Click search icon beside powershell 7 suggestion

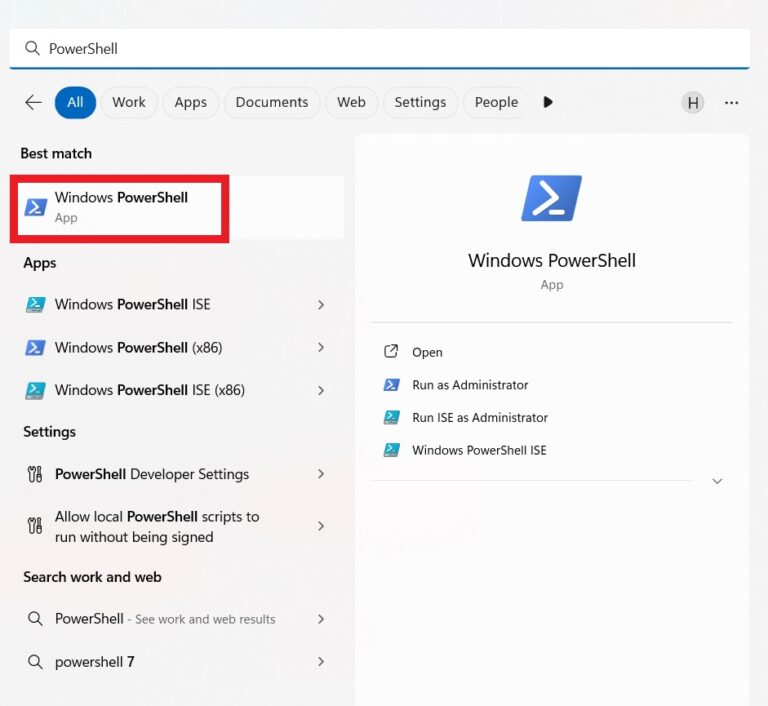pos(35,662)
